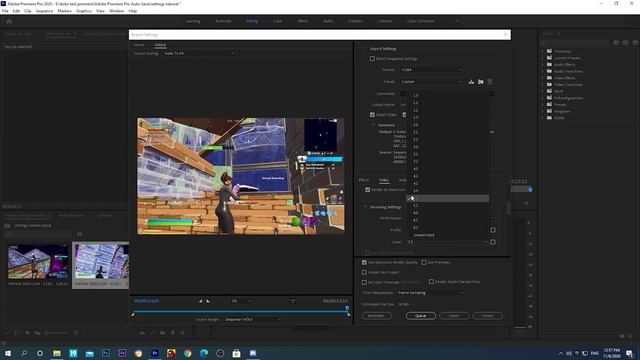This screenshot has height=360, width=640.
Task: Open the Source Scaling dropdown
Action: 200,53
